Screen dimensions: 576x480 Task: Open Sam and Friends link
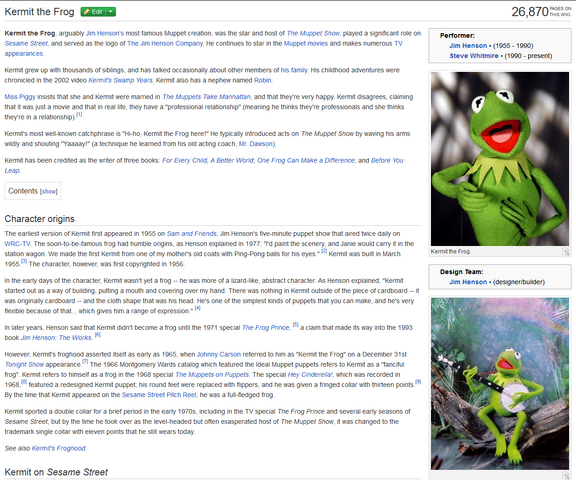(192, 234)
